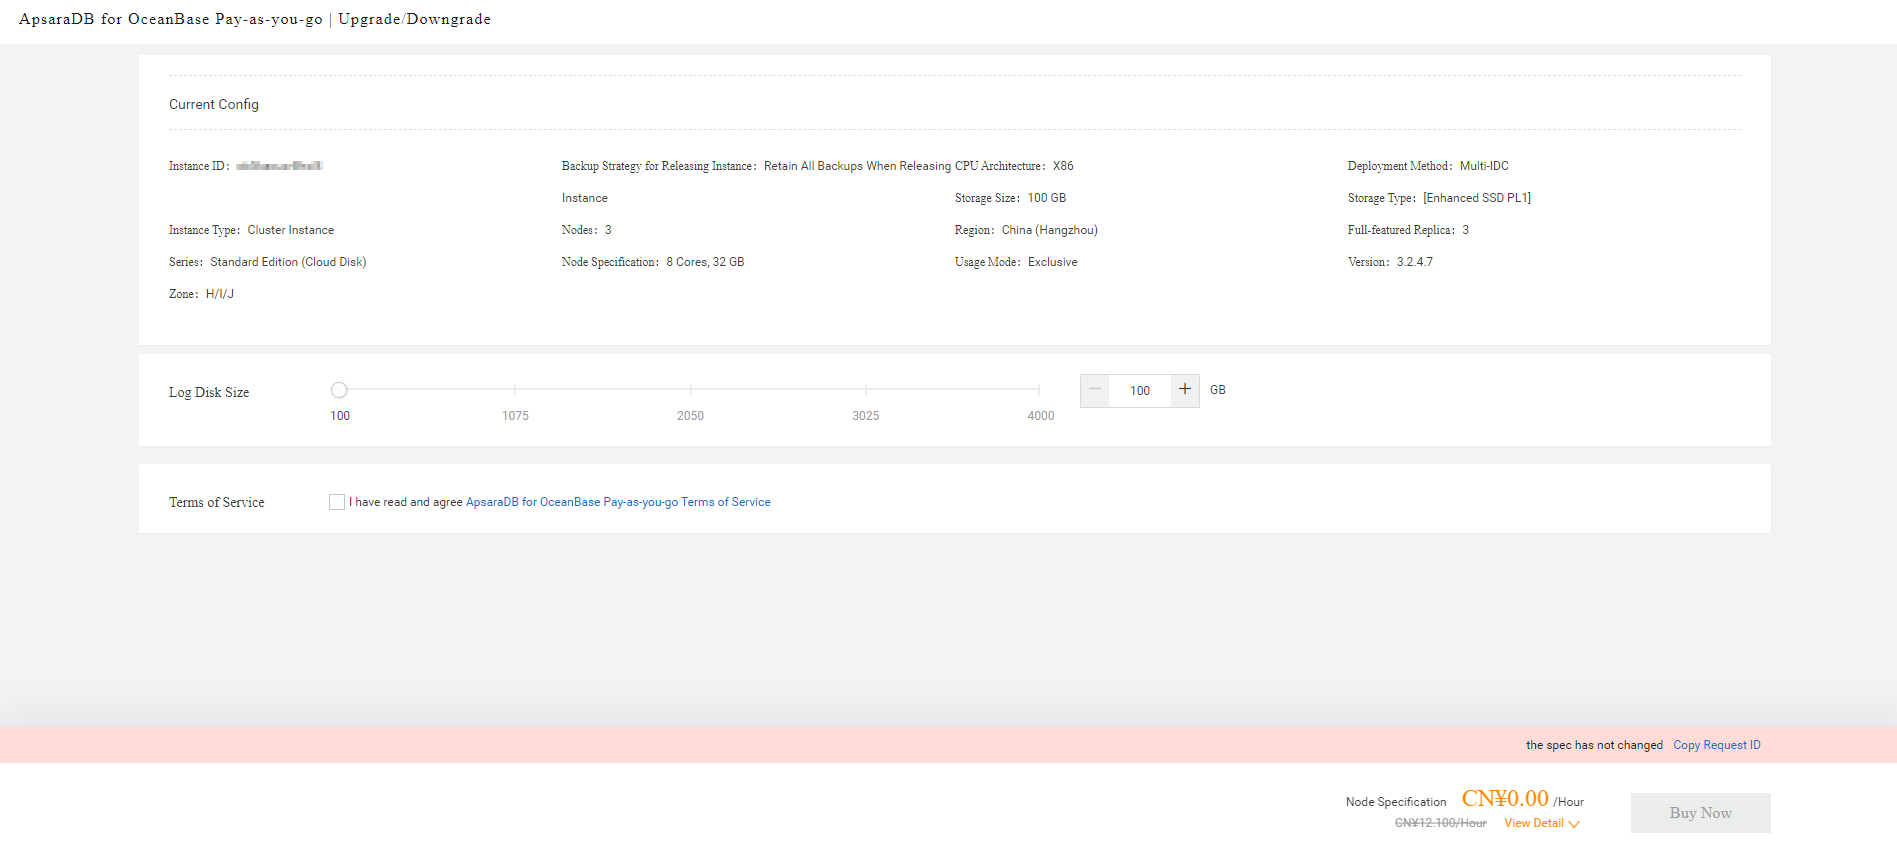The image size is (1897, 846).
Task: Click the Region 'China (Hangzhou)' value
Action: 1050,230
